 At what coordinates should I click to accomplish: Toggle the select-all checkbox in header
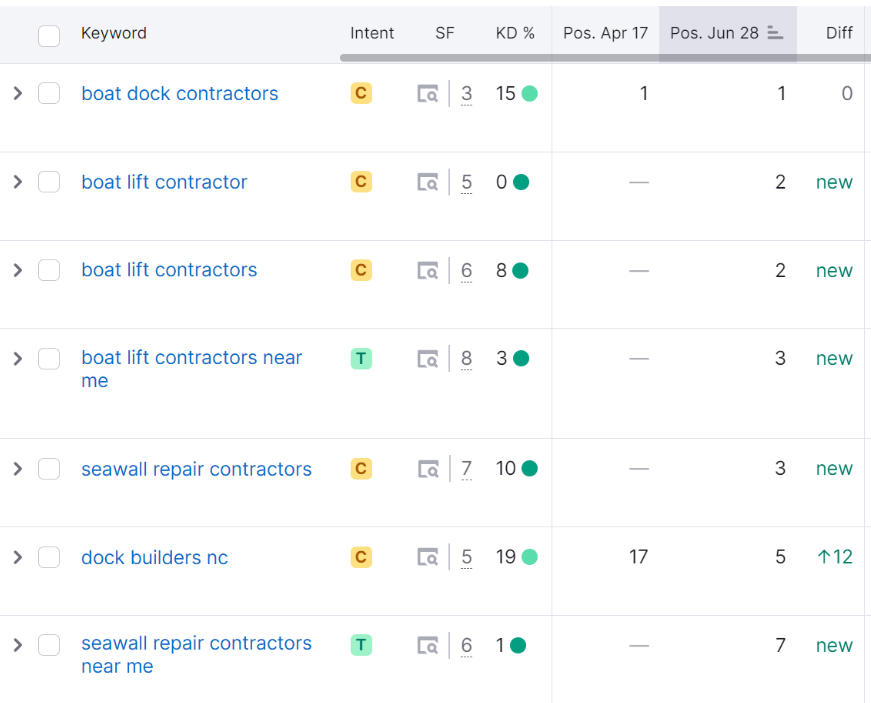[x=49, y=36]
